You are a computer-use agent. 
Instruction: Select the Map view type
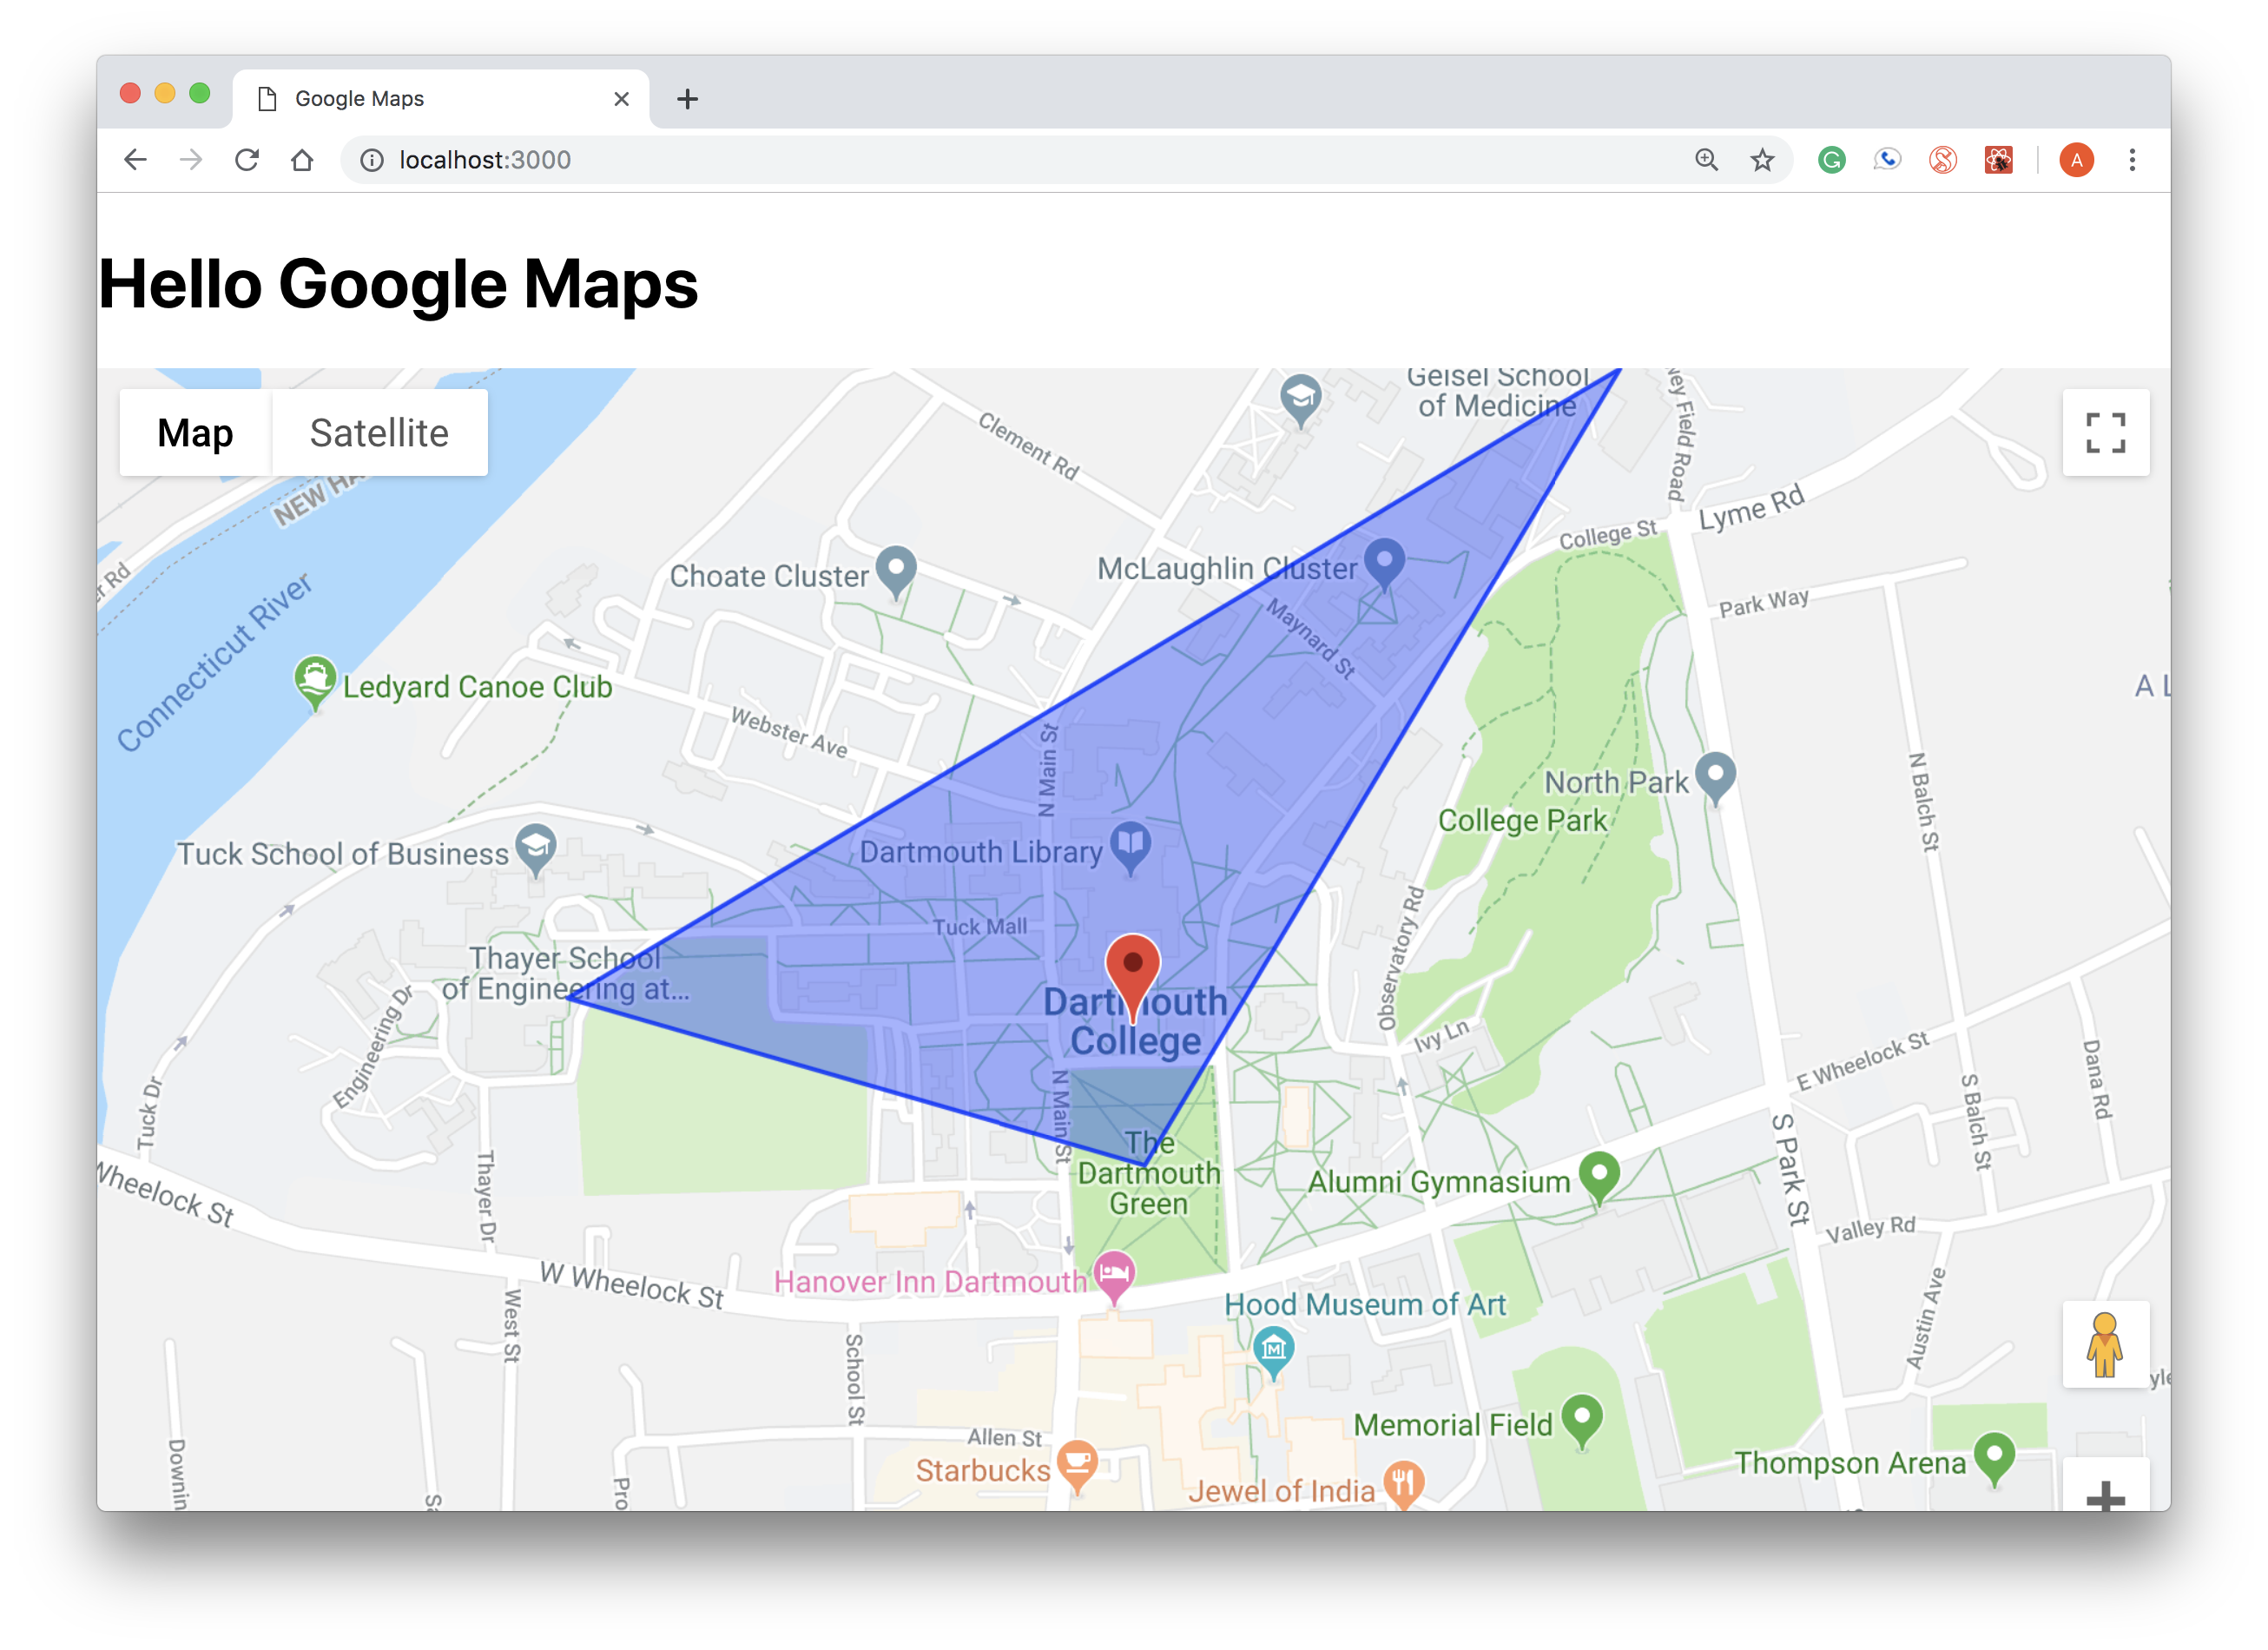(x=195, y=433)
